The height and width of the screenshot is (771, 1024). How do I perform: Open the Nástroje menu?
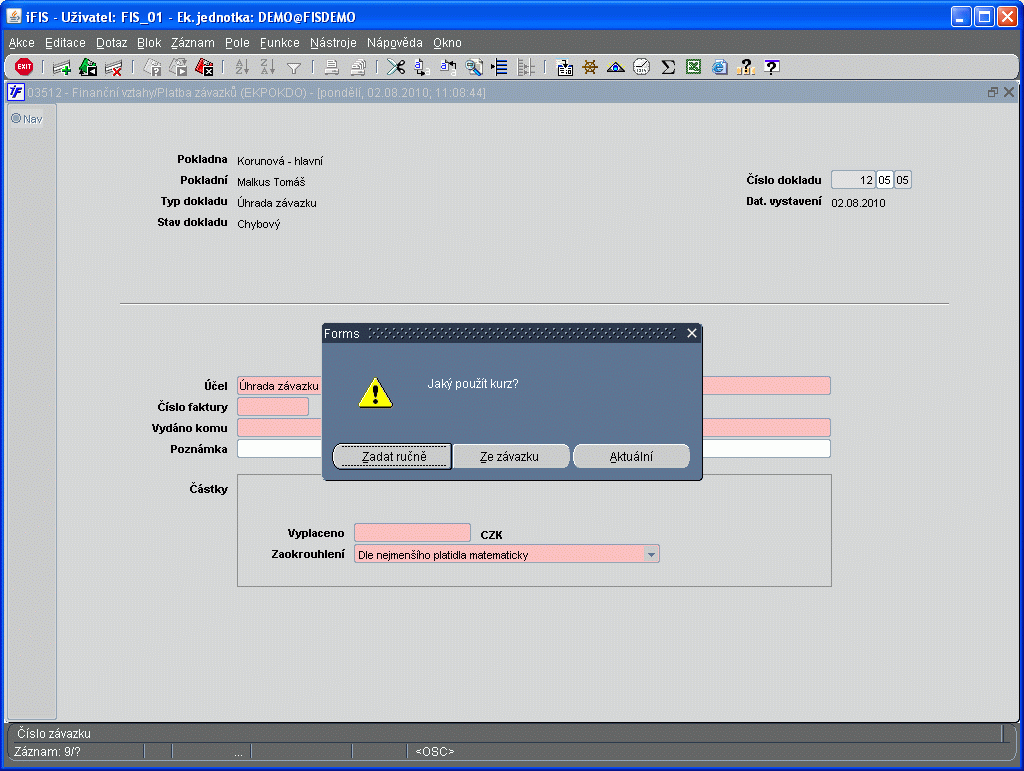click(333, 43)
